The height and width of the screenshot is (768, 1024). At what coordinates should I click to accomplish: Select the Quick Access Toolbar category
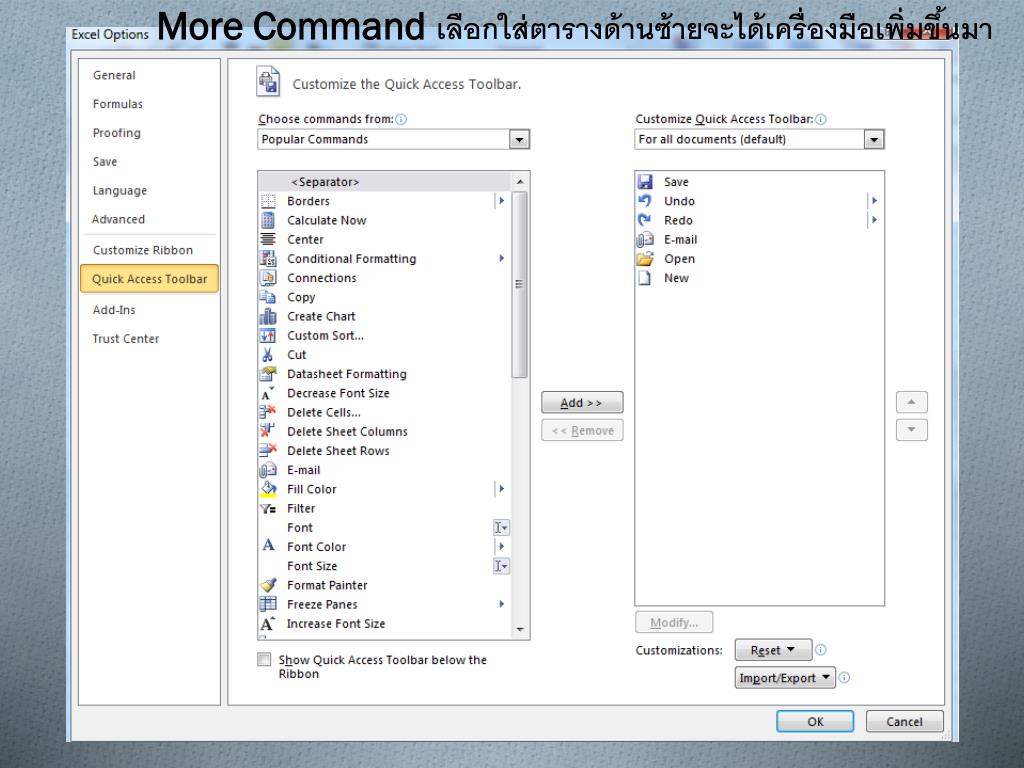[150, 279]
